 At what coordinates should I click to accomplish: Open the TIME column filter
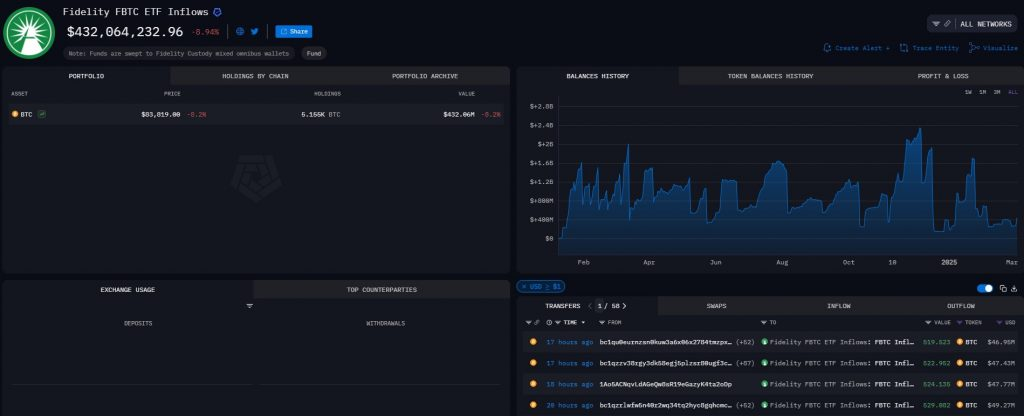[558, 323]
